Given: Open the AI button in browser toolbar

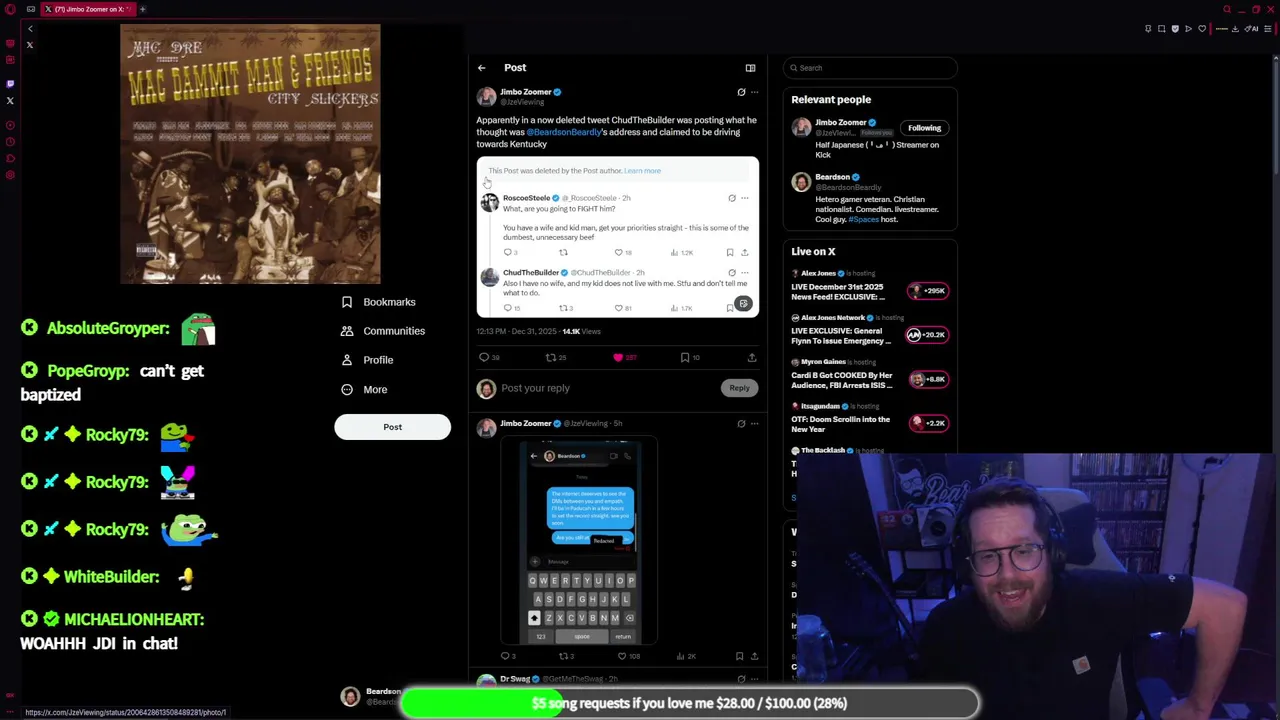Looking at the screenshot, I should (x=1251, y=29).
